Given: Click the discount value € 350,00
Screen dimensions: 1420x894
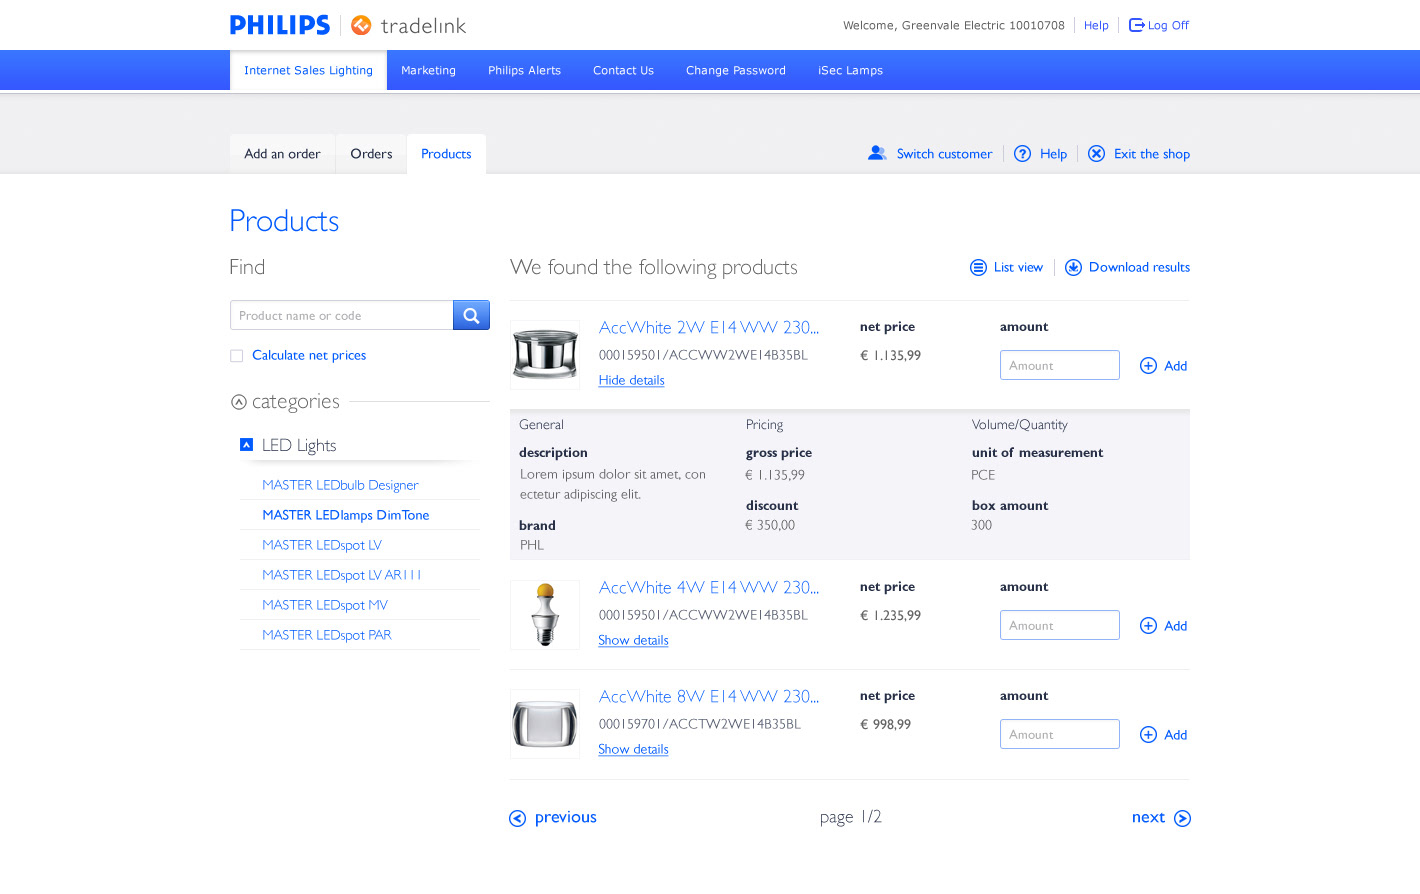Looking at the screenshot, I should 770,525.
